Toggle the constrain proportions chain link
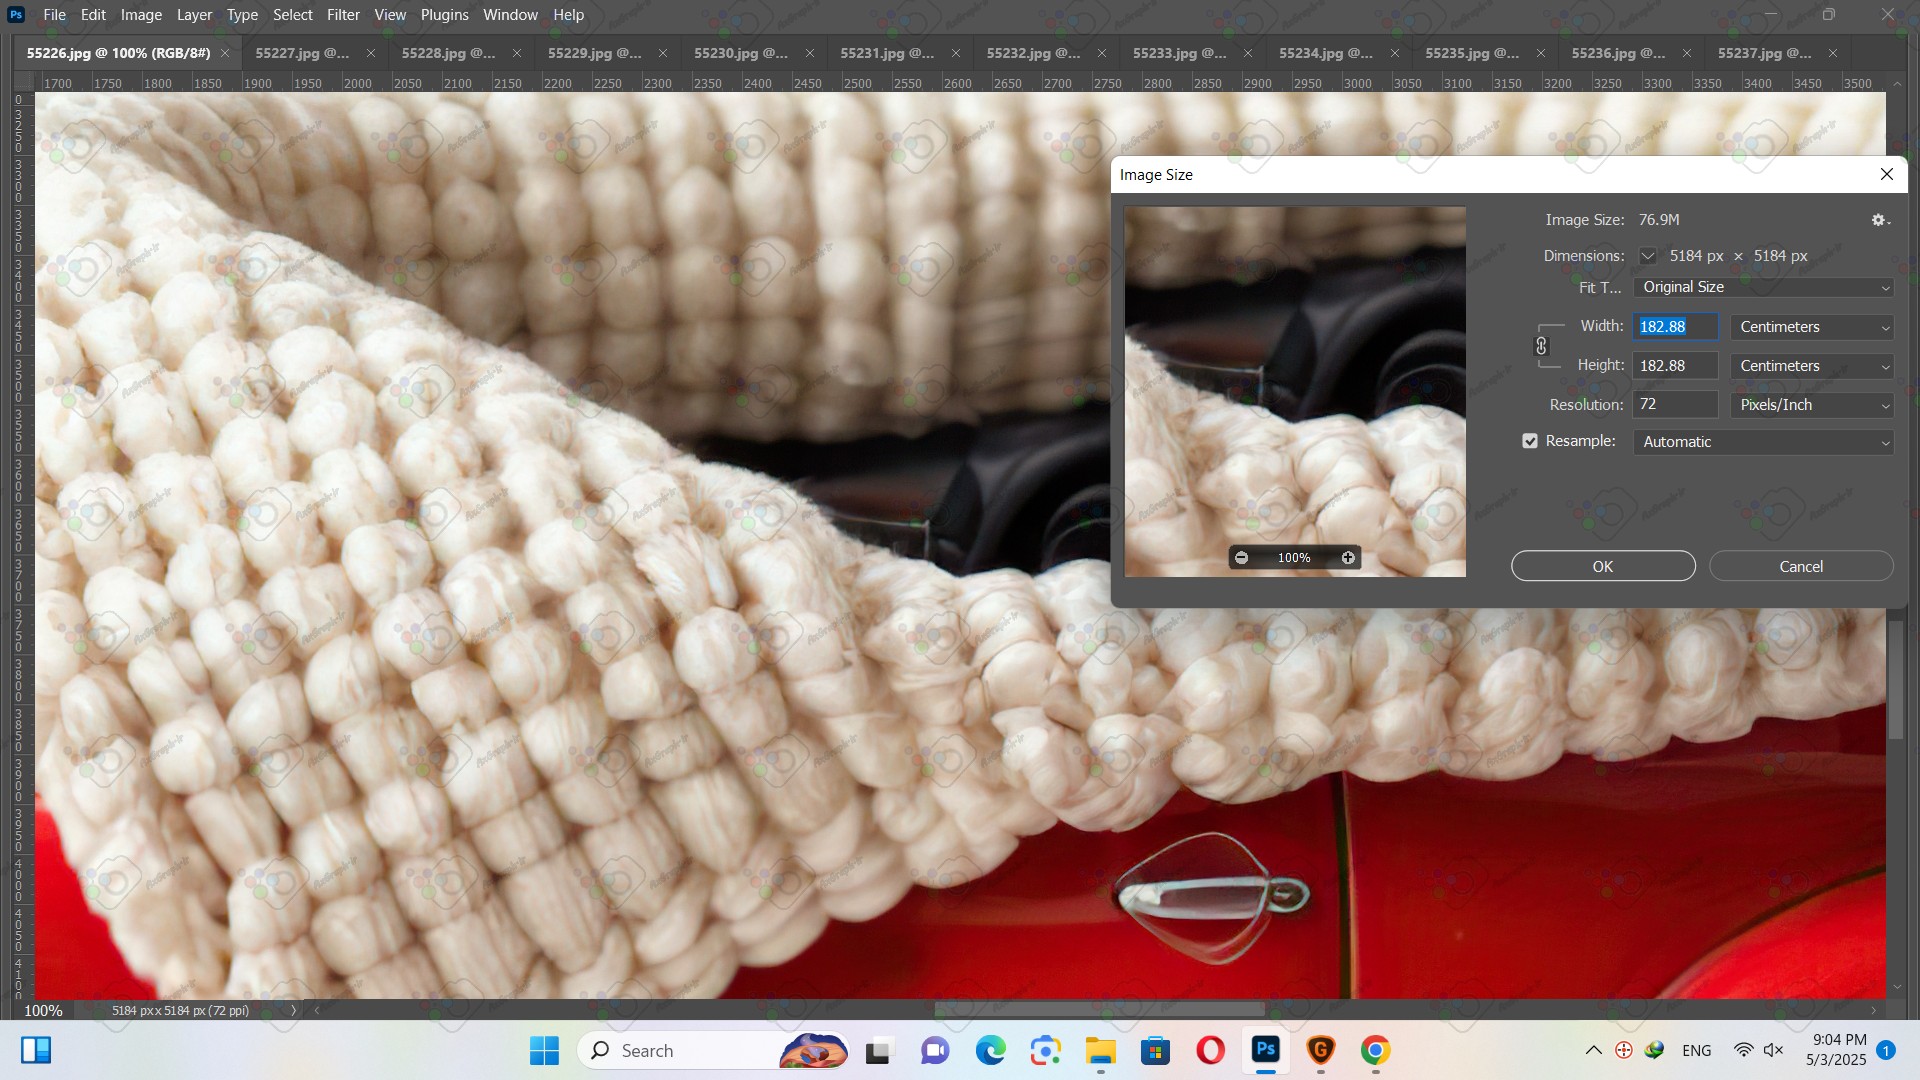1920x1080 pixels. tap(1541, 346)
